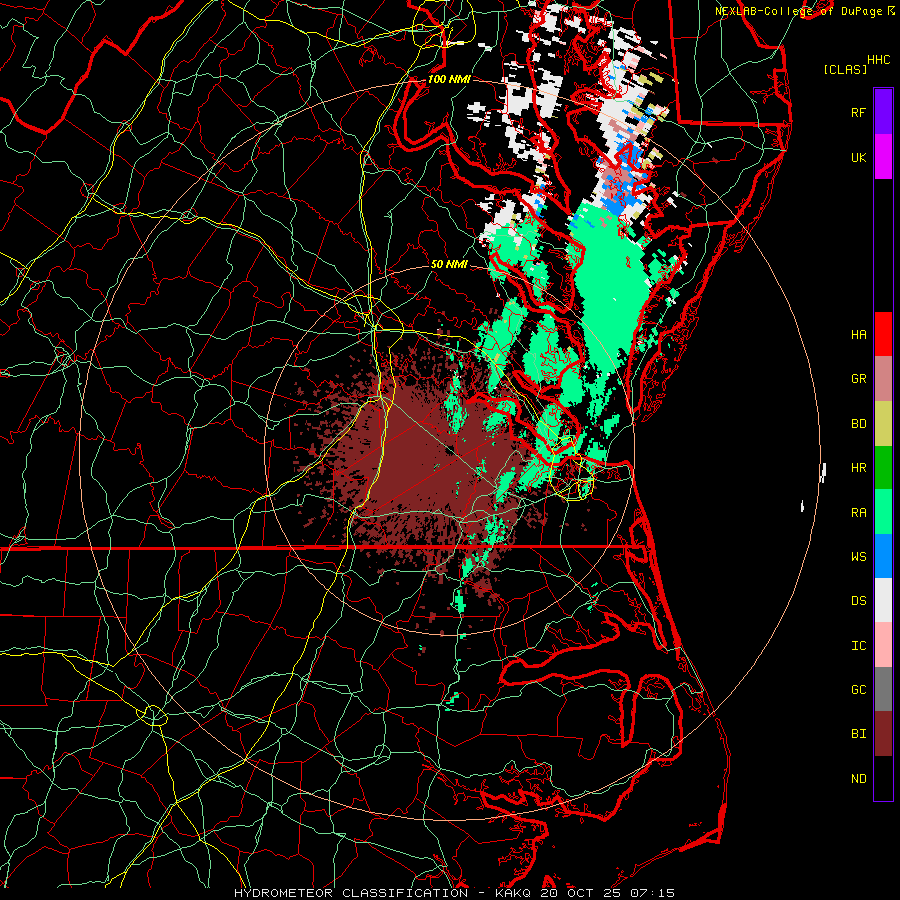The image size is (900, 900).
Task: Select the WS legend label
Action: pyautogui.click(x=858, y=557)
